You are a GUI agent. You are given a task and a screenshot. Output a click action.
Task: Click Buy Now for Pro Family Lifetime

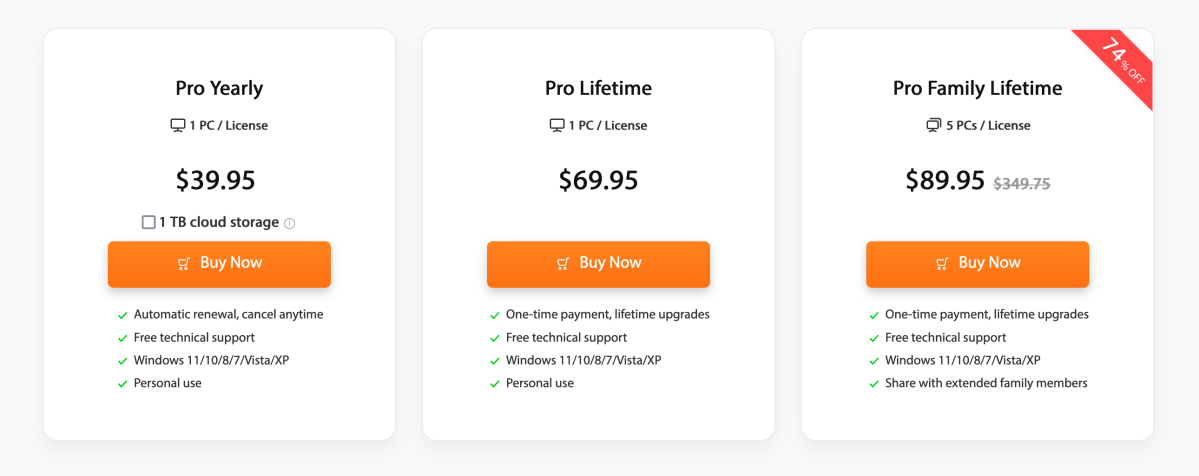click(978, 264)
